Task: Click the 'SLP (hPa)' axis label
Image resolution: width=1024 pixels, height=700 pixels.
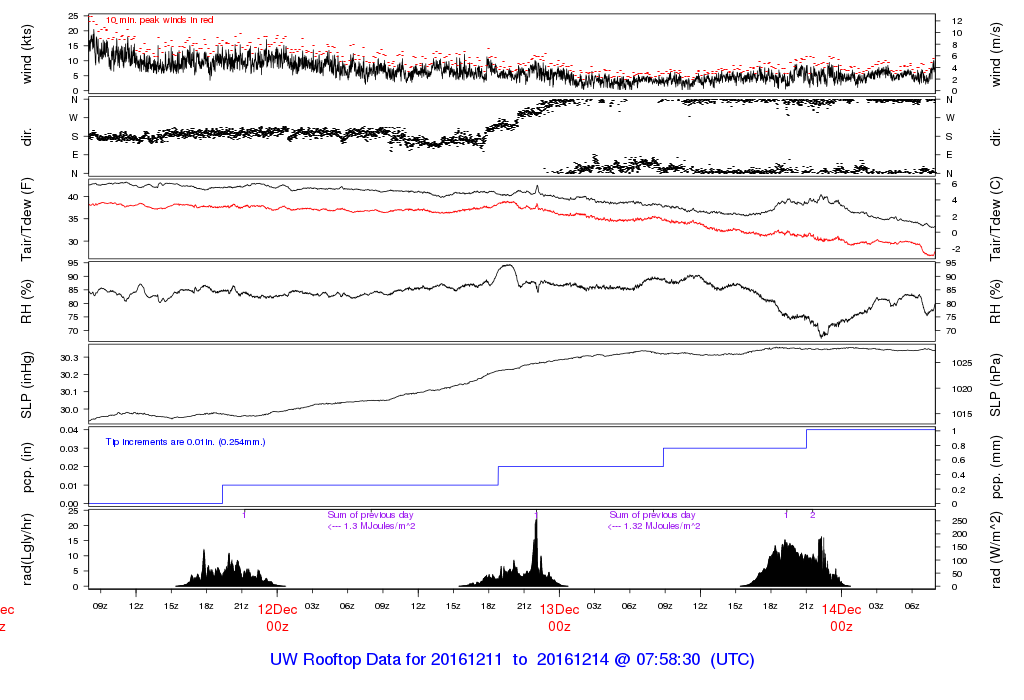Action: [995, 385]
